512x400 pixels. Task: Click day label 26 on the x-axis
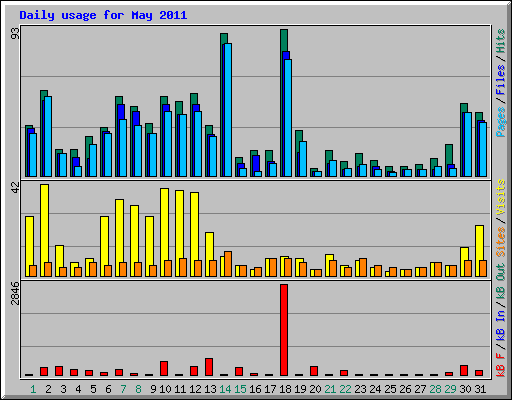405,389
